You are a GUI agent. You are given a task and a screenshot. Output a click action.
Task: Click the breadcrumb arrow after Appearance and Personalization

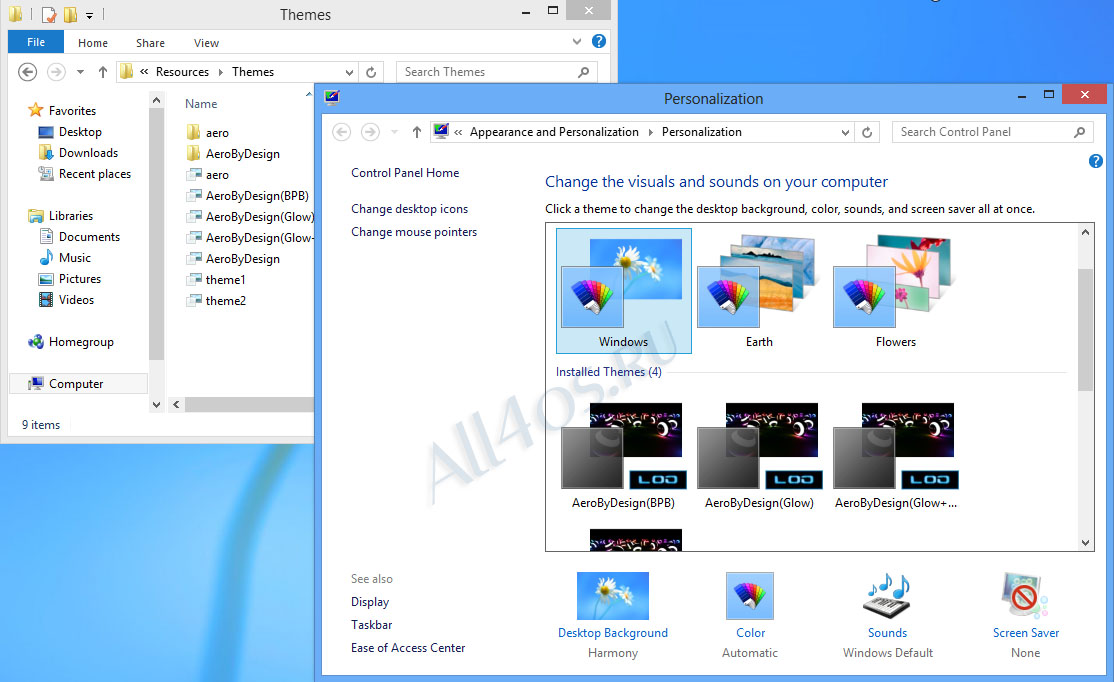pos(650,132)
